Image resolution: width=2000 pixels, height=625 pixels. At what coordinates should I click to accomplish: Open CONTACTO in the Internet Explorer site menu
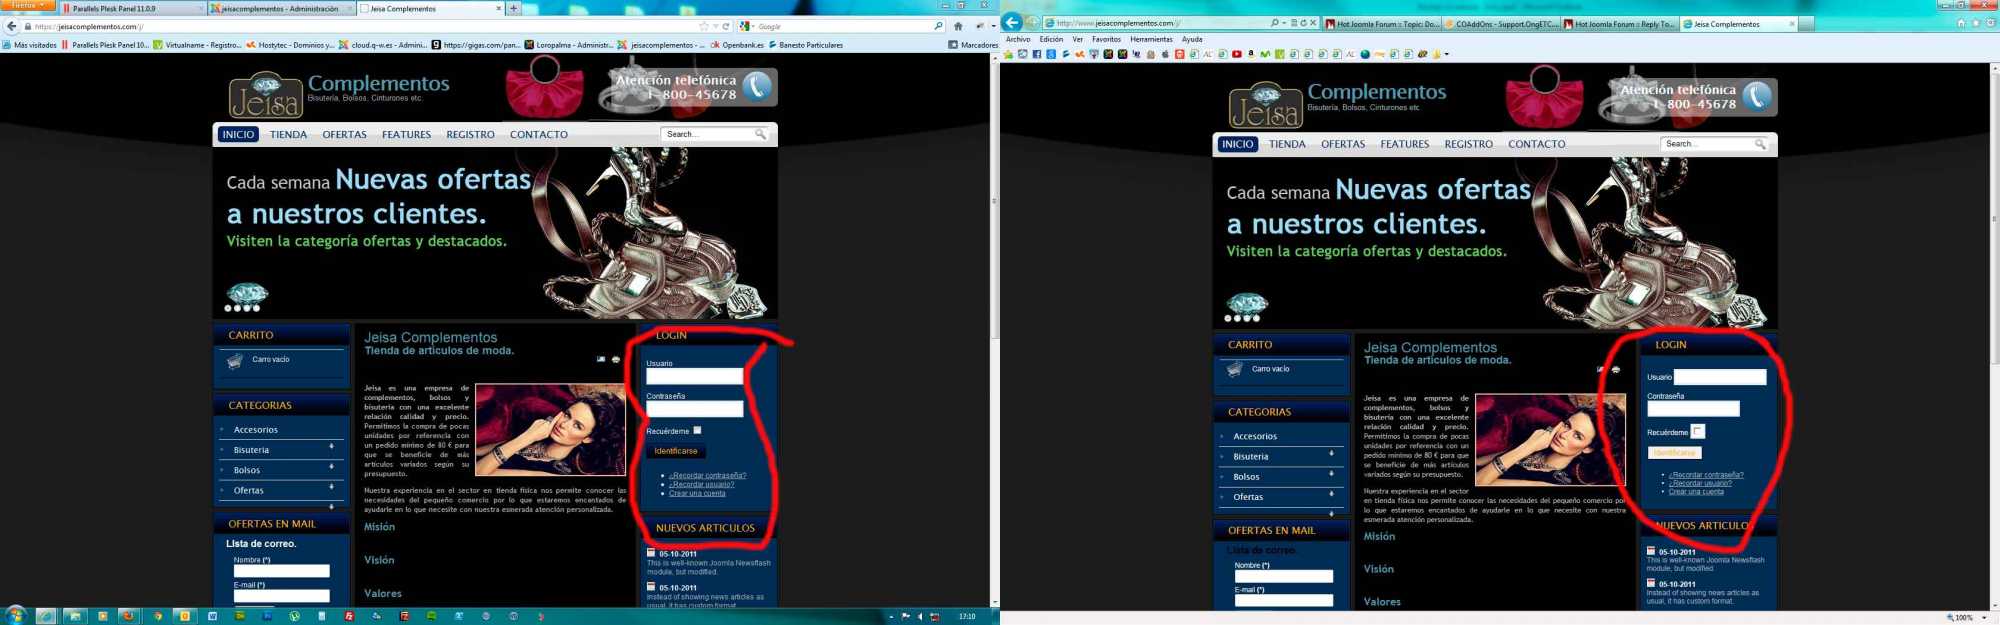click(1537, 144)
